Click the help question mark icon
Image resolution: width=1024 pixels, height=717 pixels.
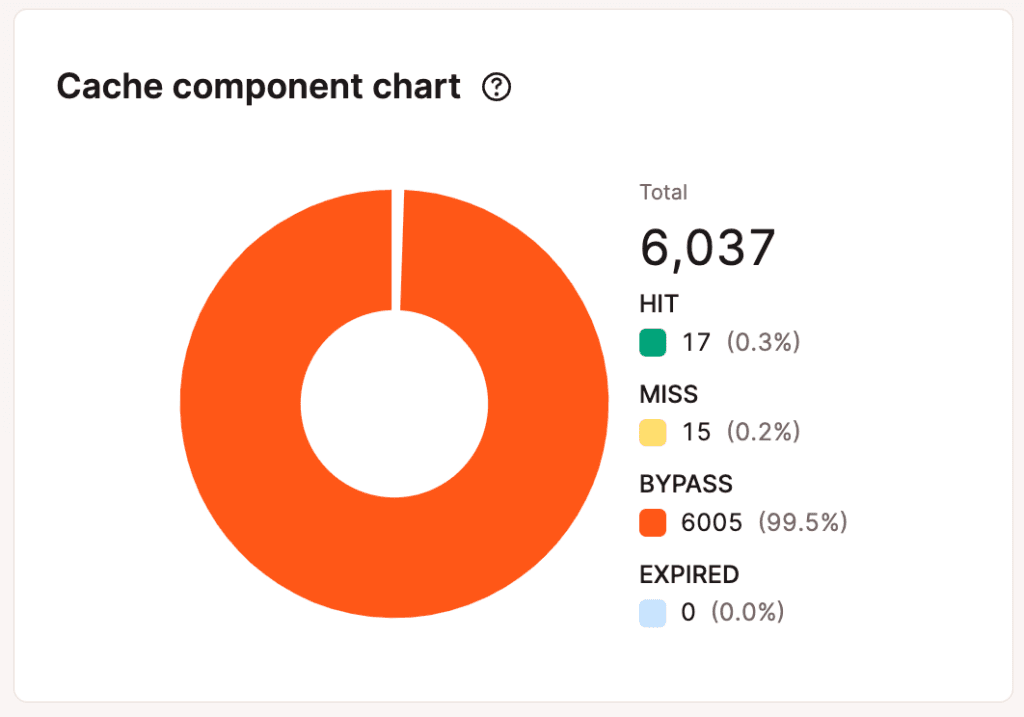point(496,88)
